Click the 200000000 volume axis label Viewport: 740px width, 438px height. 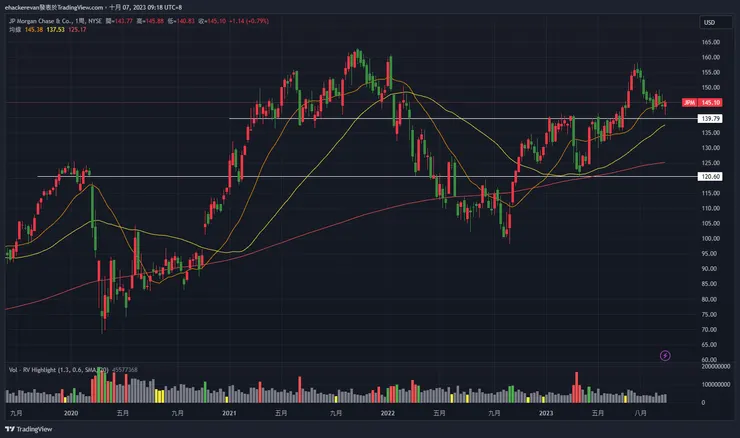(x=715, y=366)
